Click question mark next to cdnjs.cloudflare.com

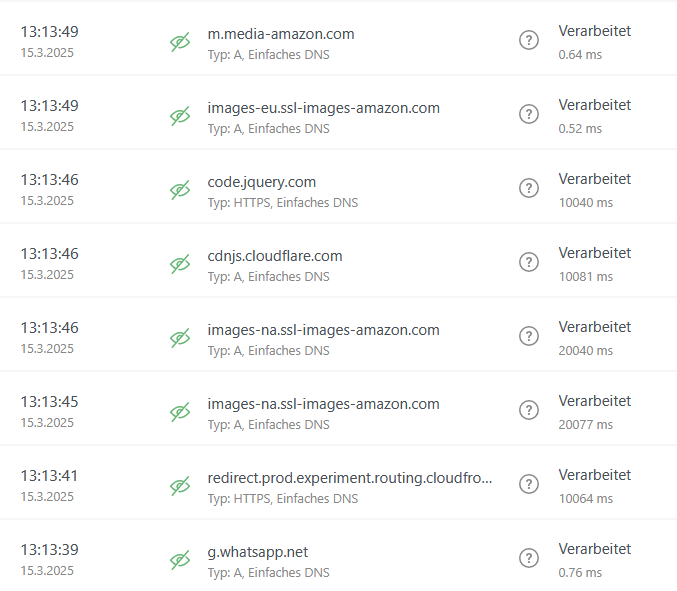point(528,262)
